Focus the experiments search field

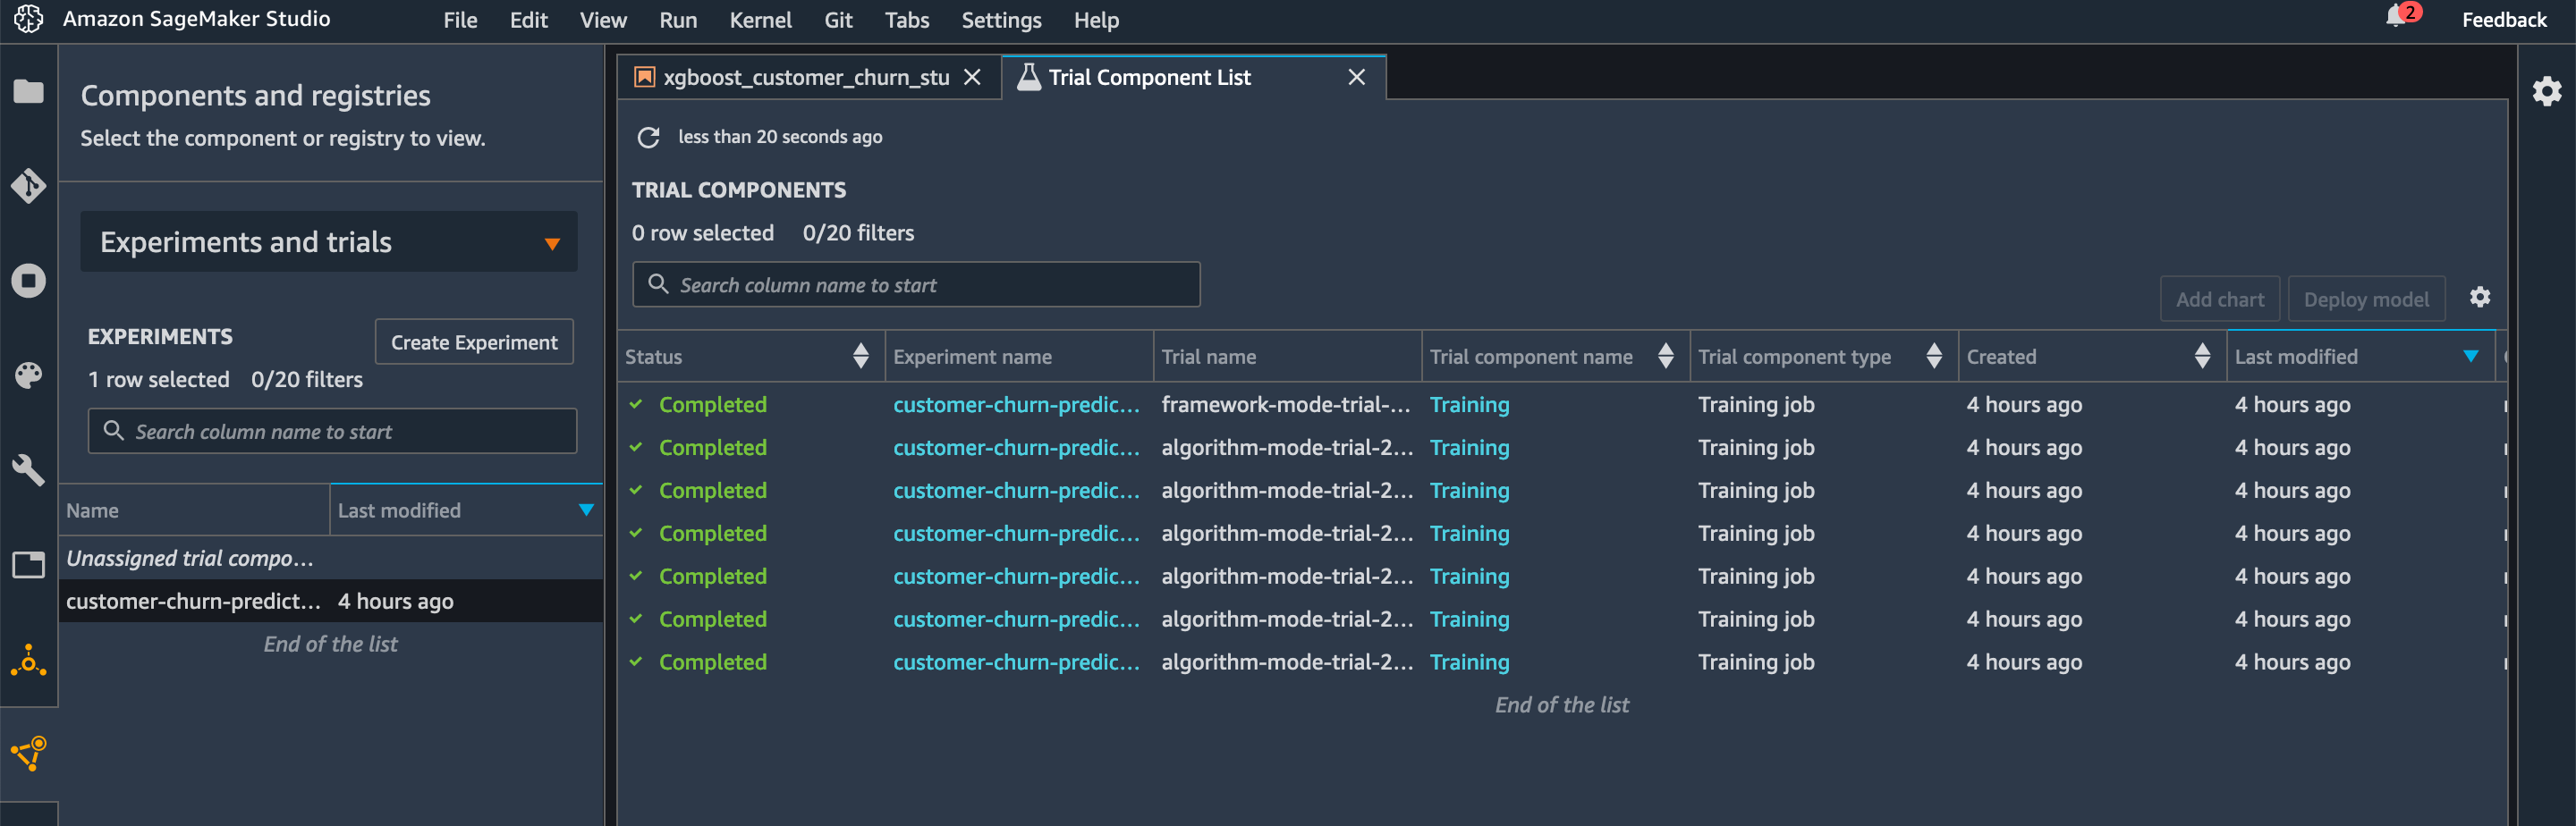click(x=332, y=430)
